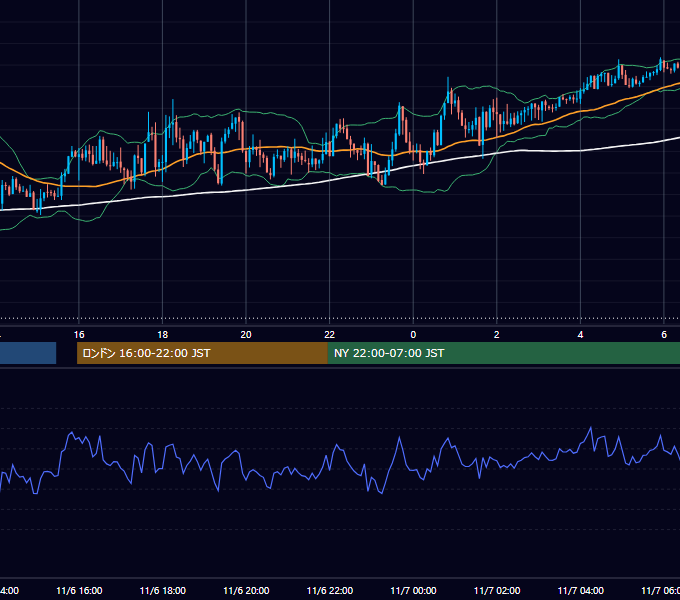Click the 11/7 00:00 date label
The image size is (680, 600).
(x=413, y=591)
